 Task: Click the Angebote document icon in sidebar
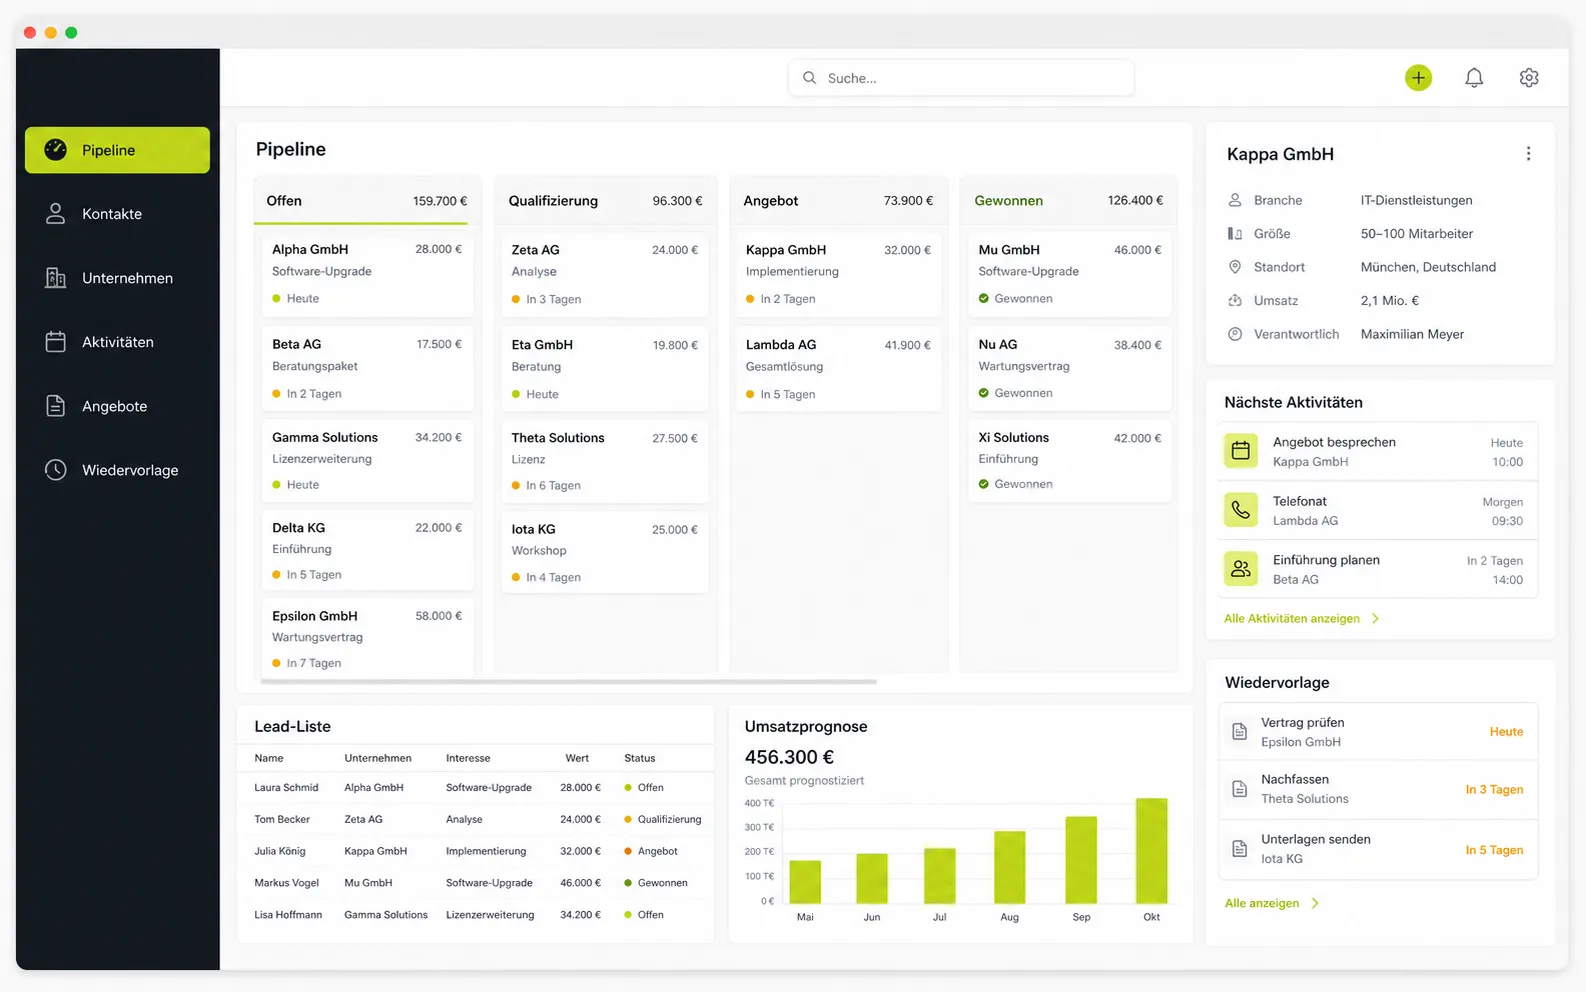(56, 406)
